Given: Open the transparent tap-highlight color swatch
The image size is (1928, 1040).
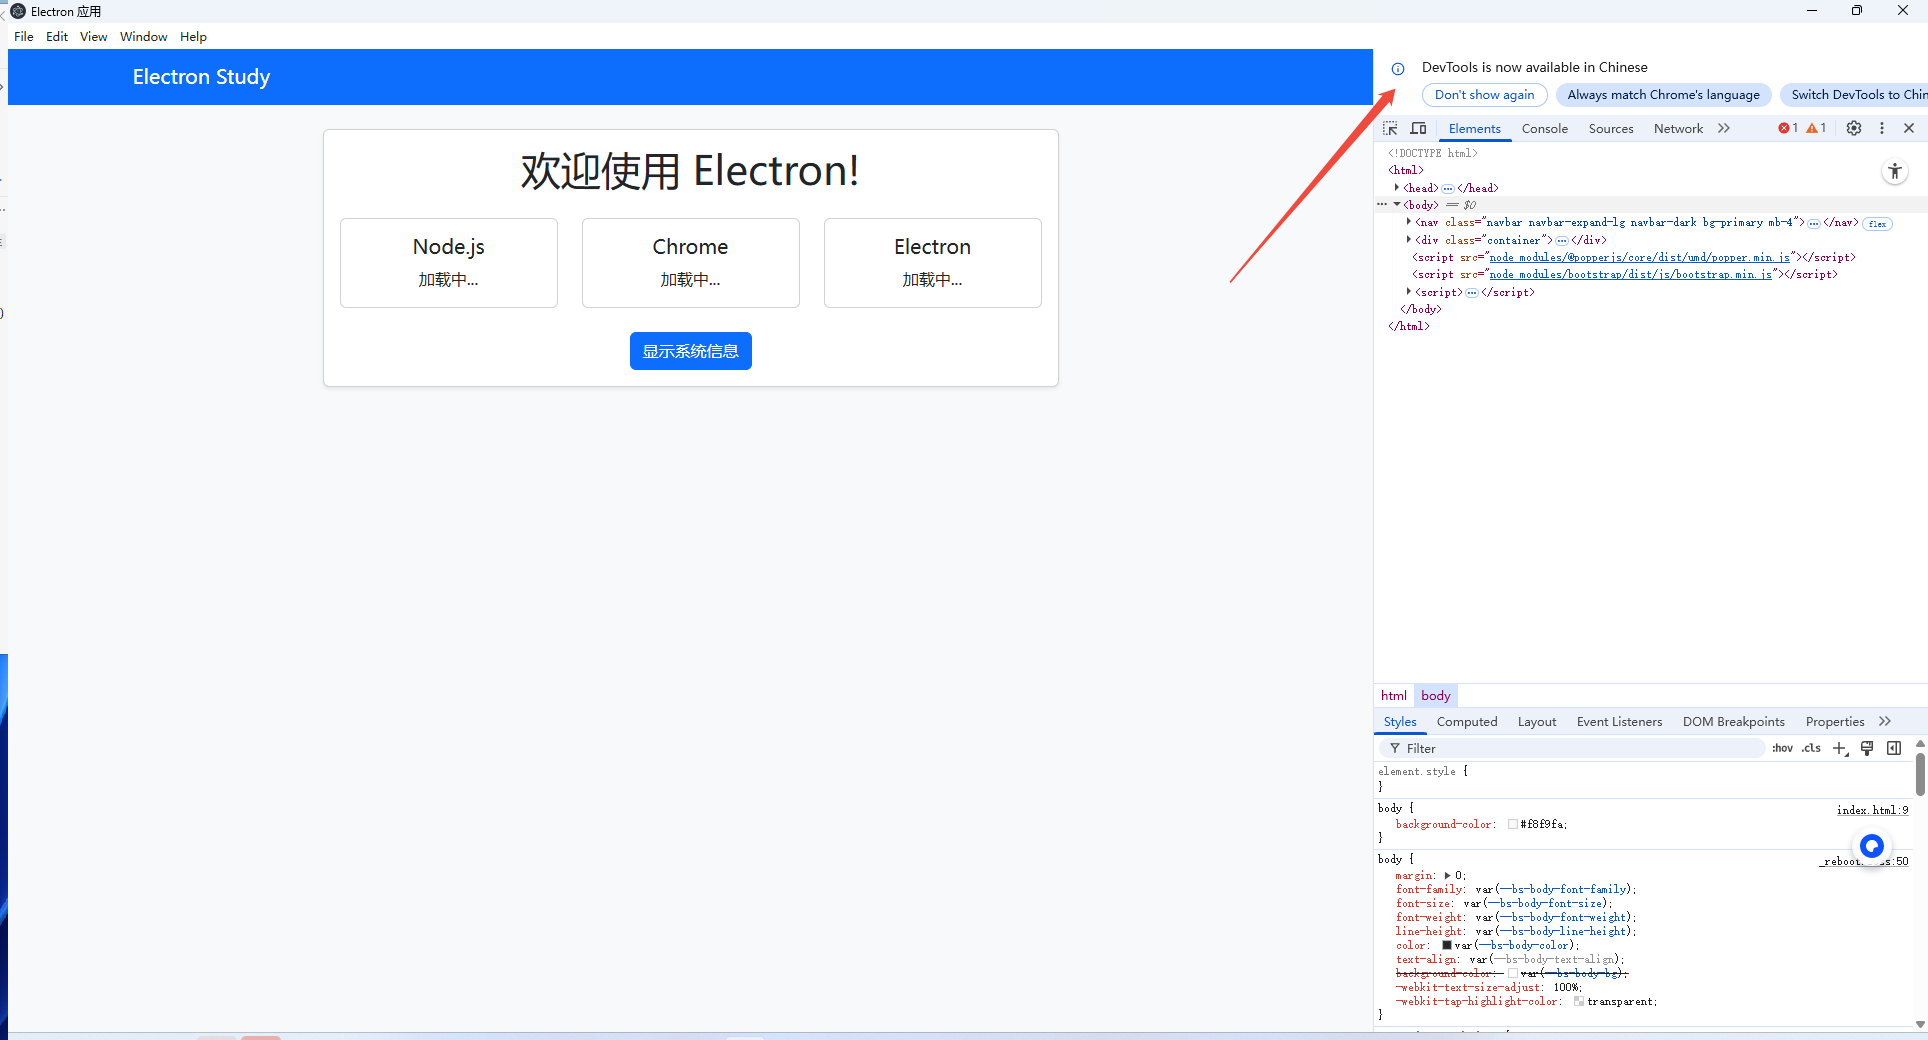Looking at the screenshot, I should 1579,1001.
